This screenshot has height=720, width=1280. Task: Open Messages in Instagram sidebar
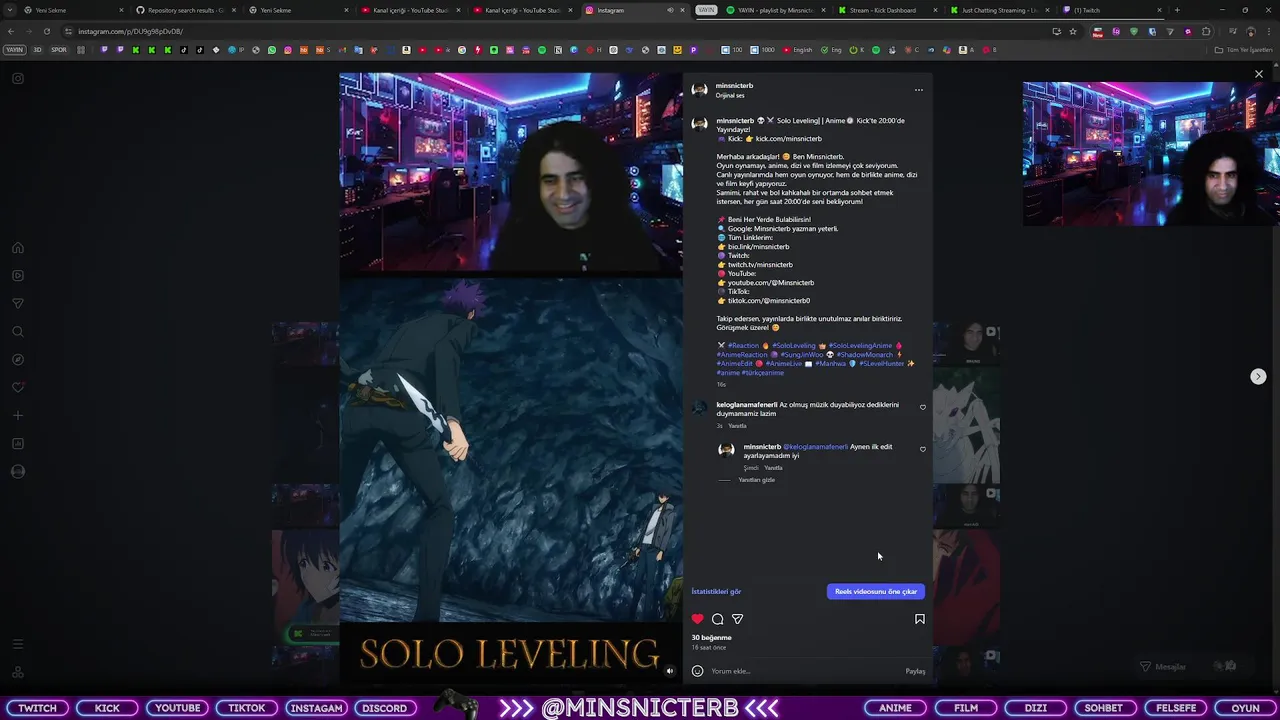(x=18, y=304)
